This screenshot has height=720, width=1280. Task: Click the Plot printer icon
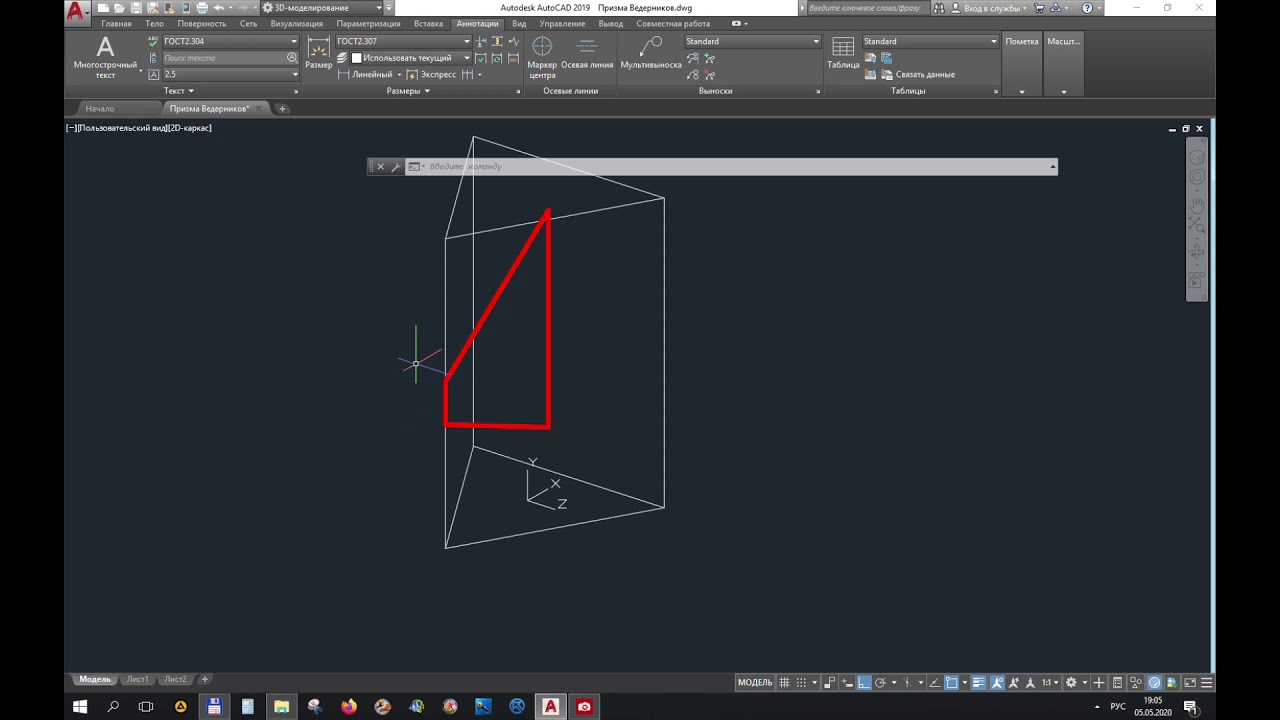[202, 8]
